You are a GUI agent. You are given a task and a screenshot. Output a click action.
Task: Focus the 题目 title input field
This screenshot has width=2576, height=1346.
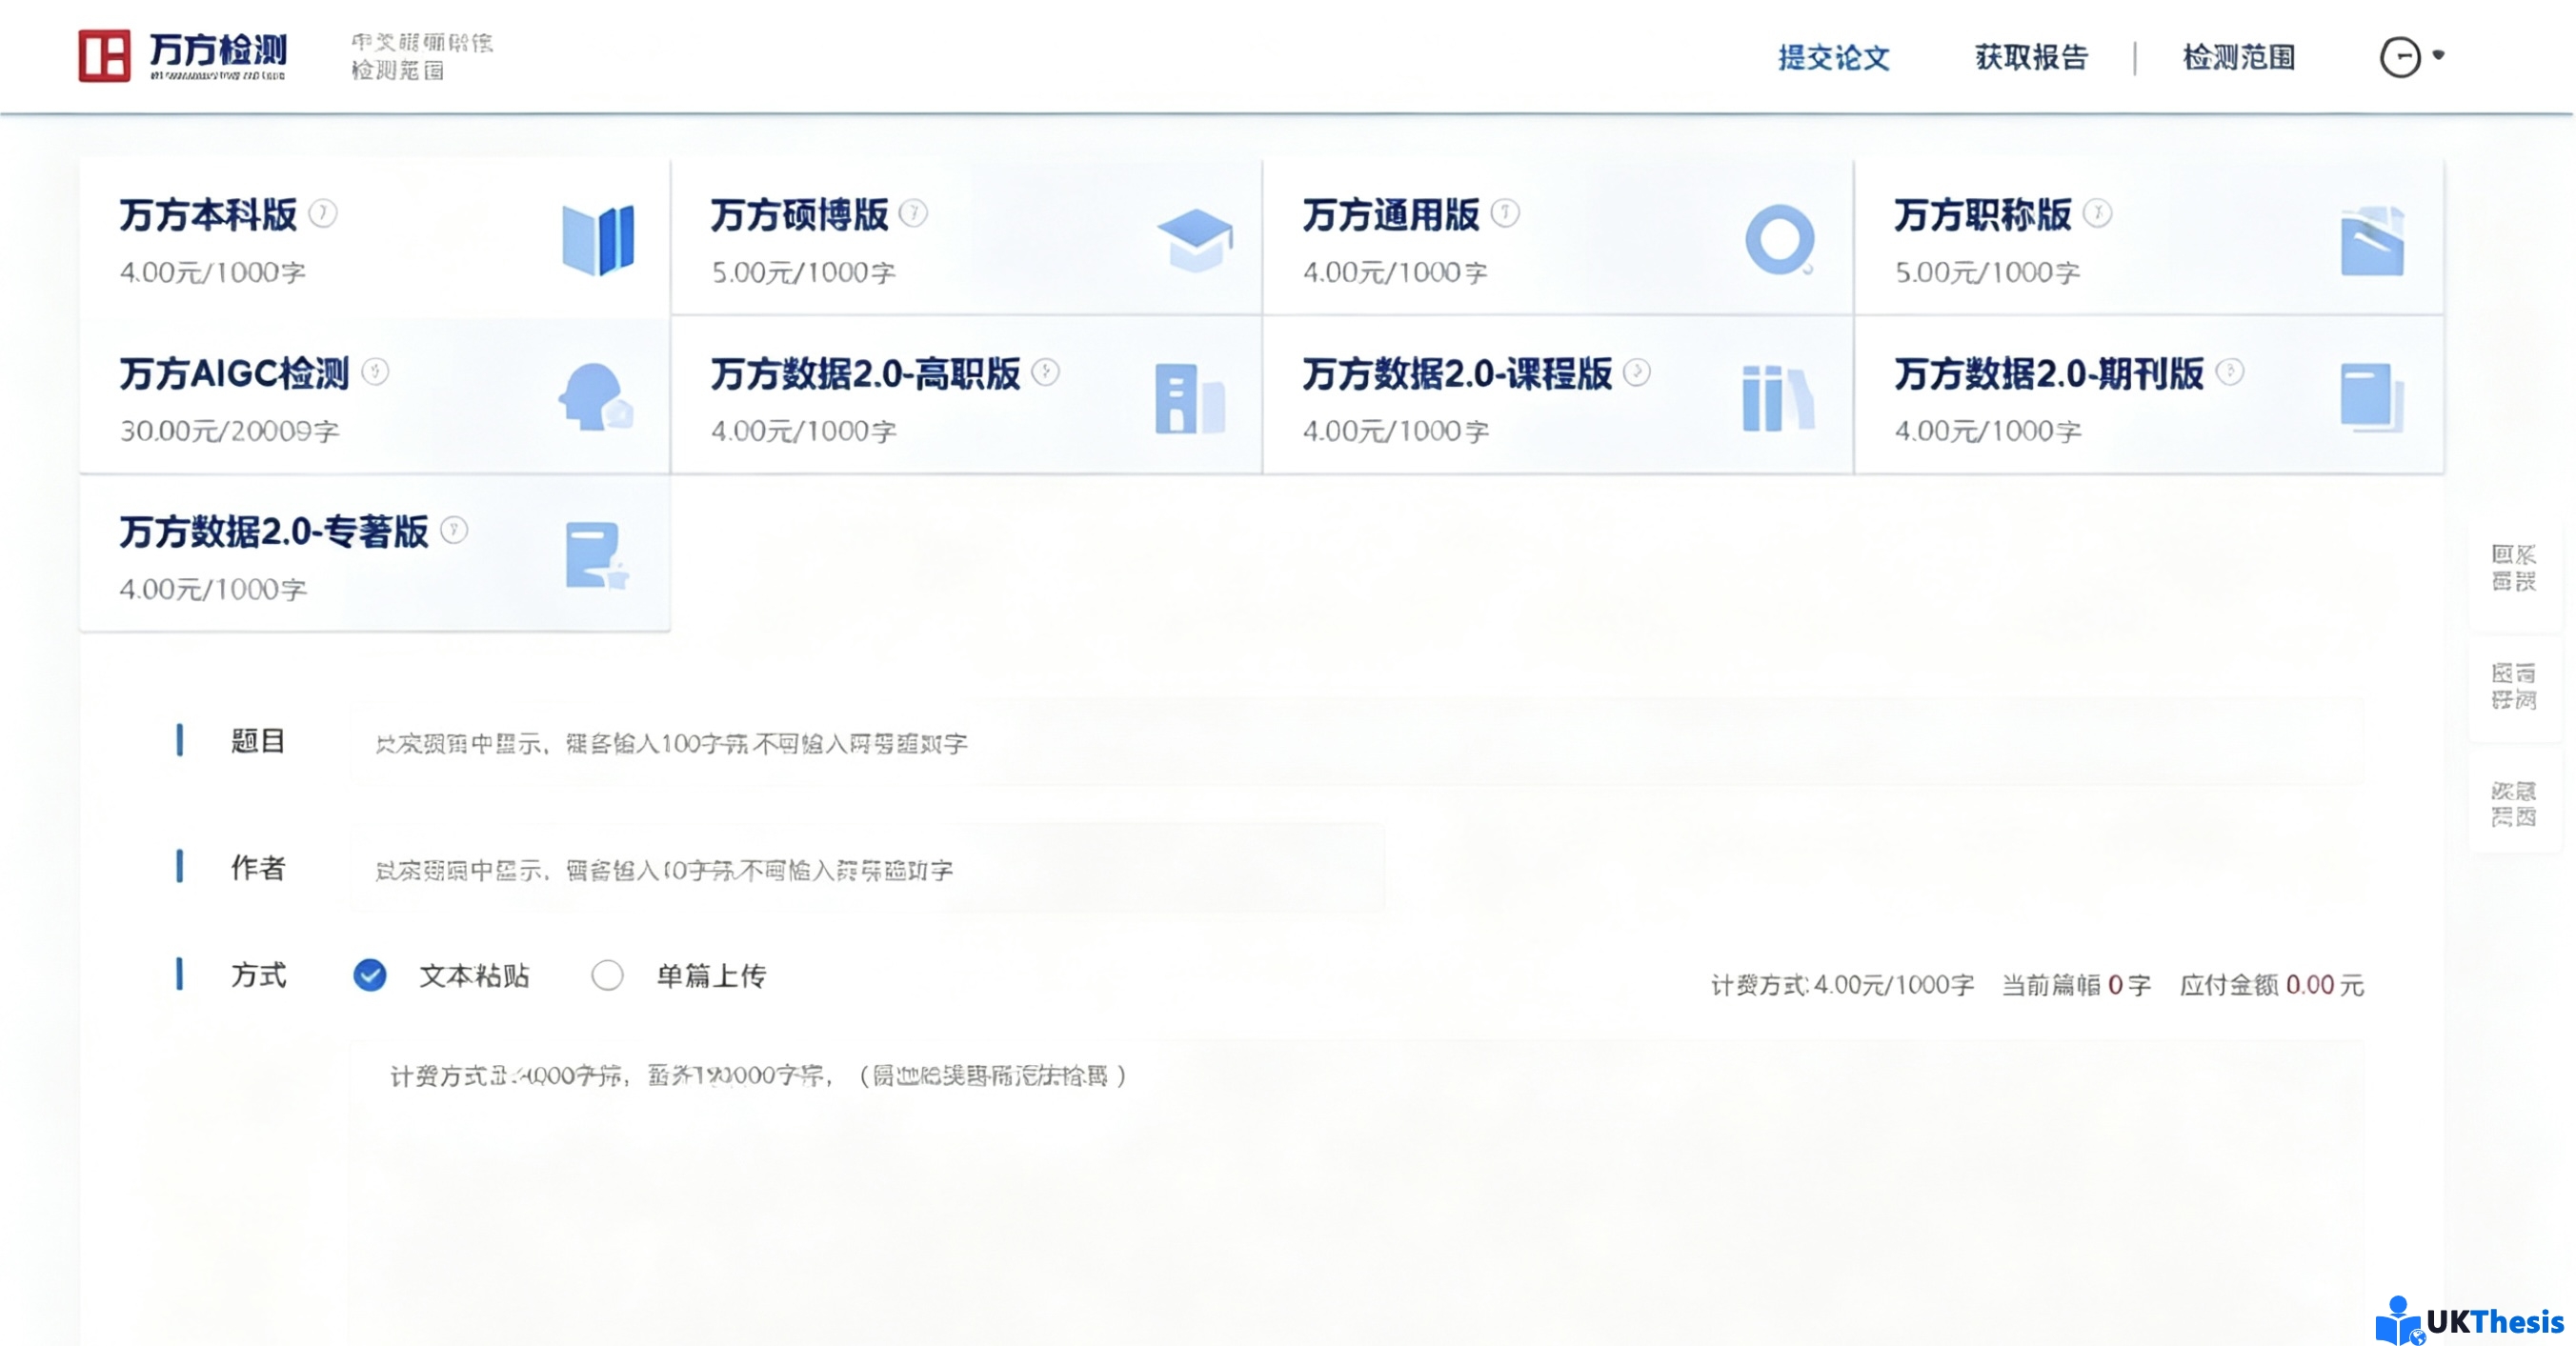pyautogui.click(x=1357, y=743)
